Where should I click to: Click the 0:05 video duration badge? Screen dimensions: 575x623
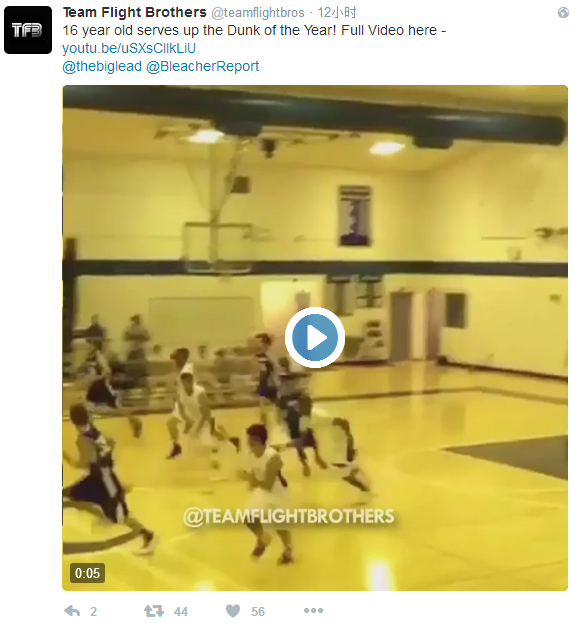(x=87, y=573)
